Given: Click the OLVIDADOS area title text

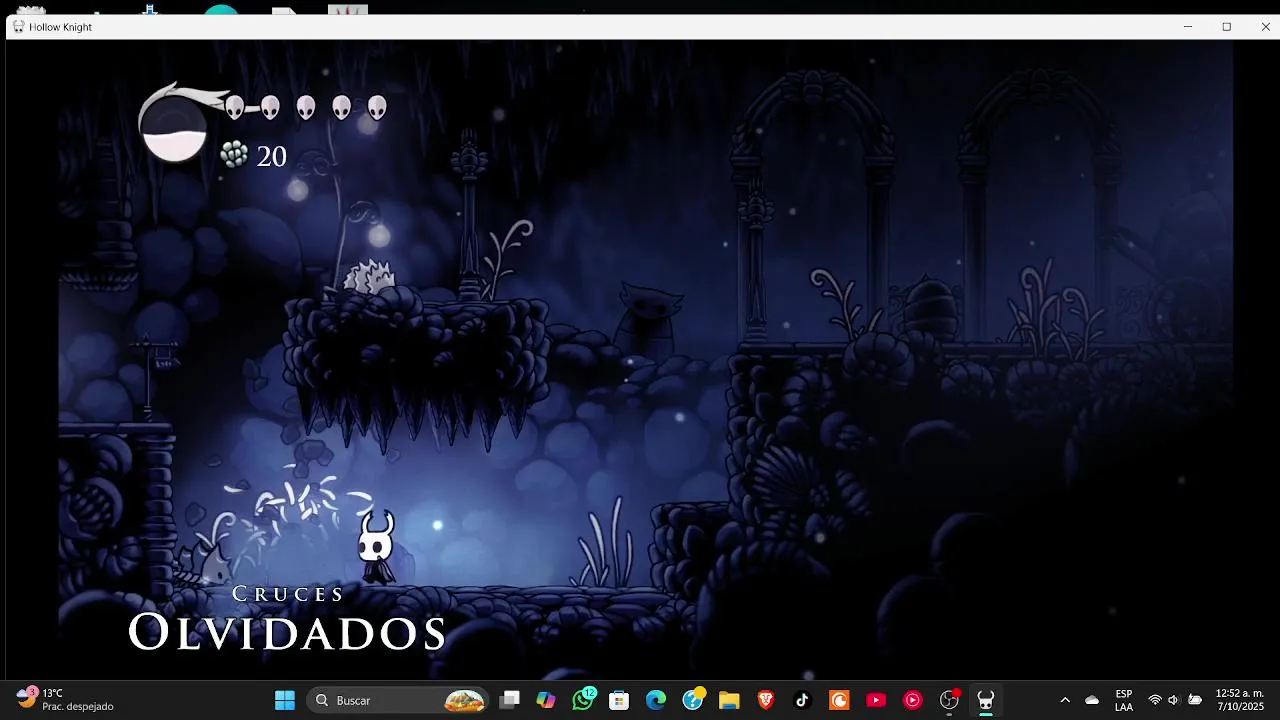Looking at the screenshot, I should 287,632.
